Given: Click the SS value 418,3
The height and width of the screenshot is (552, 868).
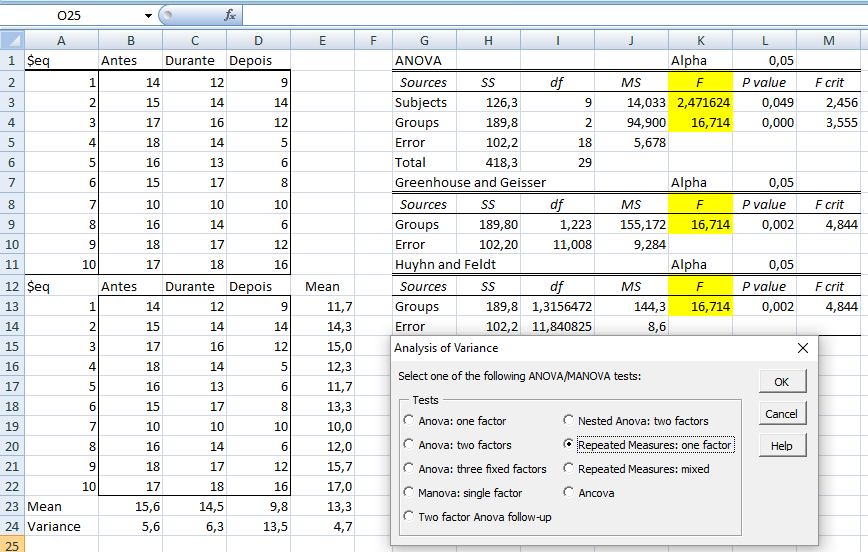Looking at the screenshot, I should point(488,162).
